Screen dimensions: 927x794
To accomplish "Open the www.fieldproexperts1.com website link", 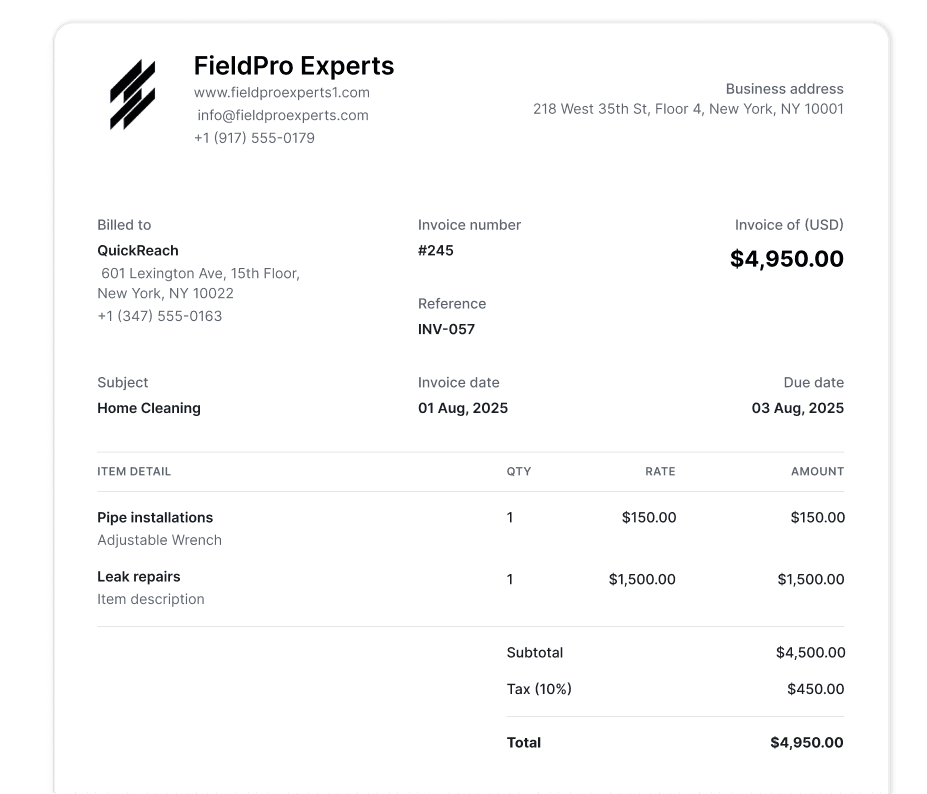I will (281, 93).
